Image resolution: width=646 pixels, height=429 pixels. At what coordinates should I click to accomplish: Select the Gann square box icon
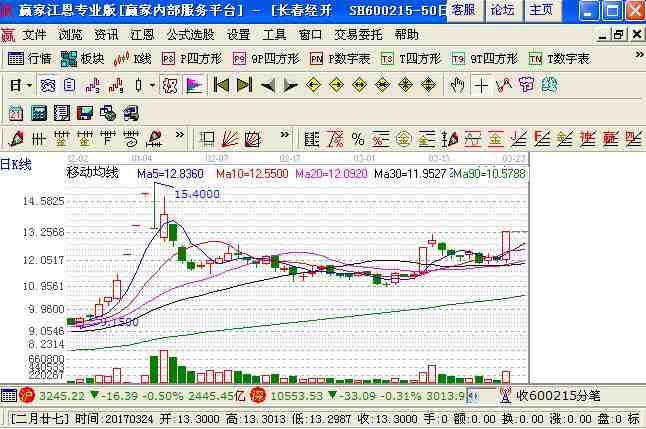tap(253, 139)
